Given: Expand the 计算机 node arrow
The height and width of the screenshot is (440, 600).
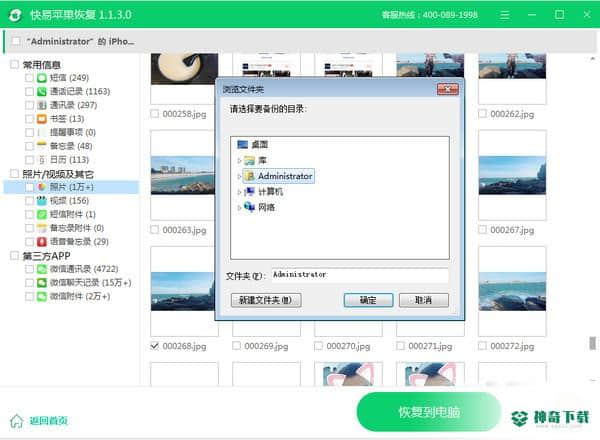Looking at the screenshot, I should point(239,192).
